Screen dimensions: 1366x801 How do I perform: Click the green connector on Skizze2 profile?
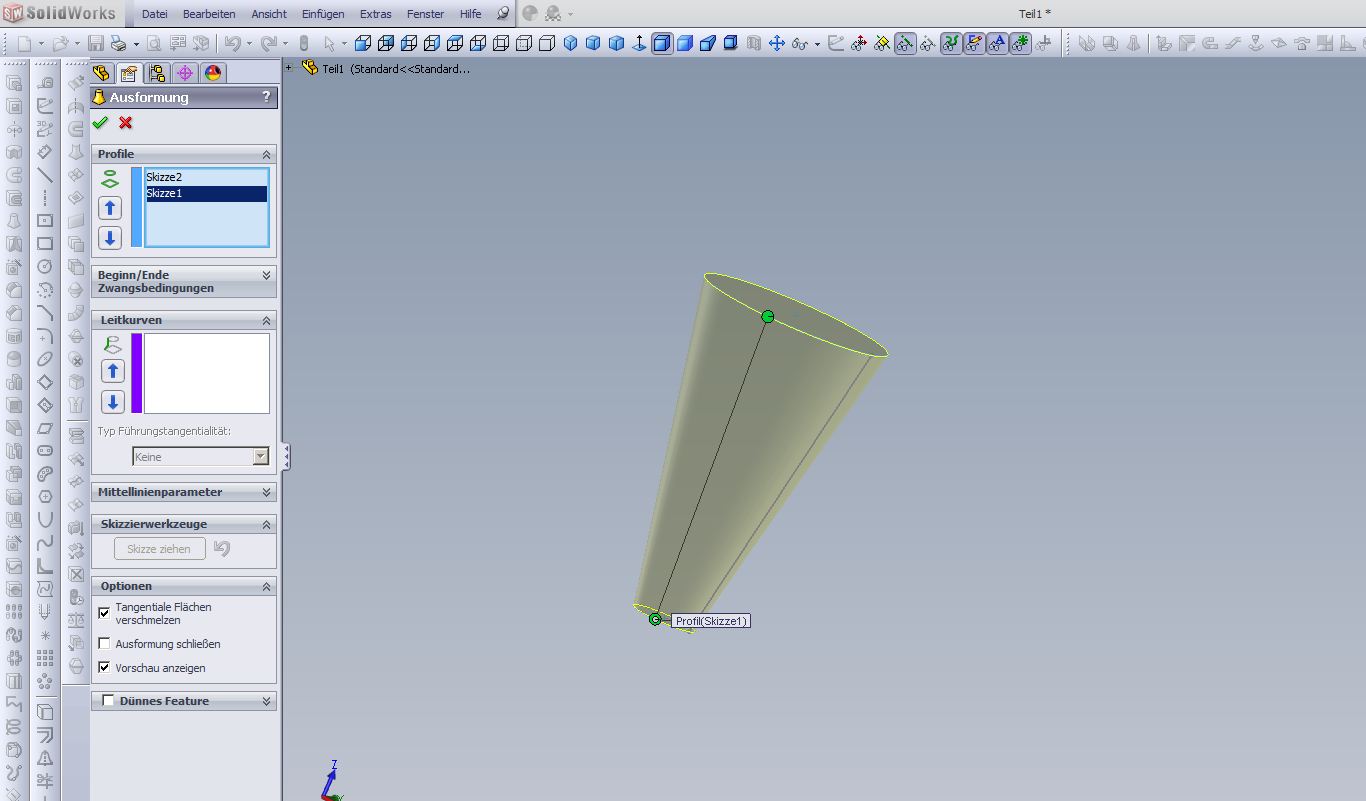point(768,317)
